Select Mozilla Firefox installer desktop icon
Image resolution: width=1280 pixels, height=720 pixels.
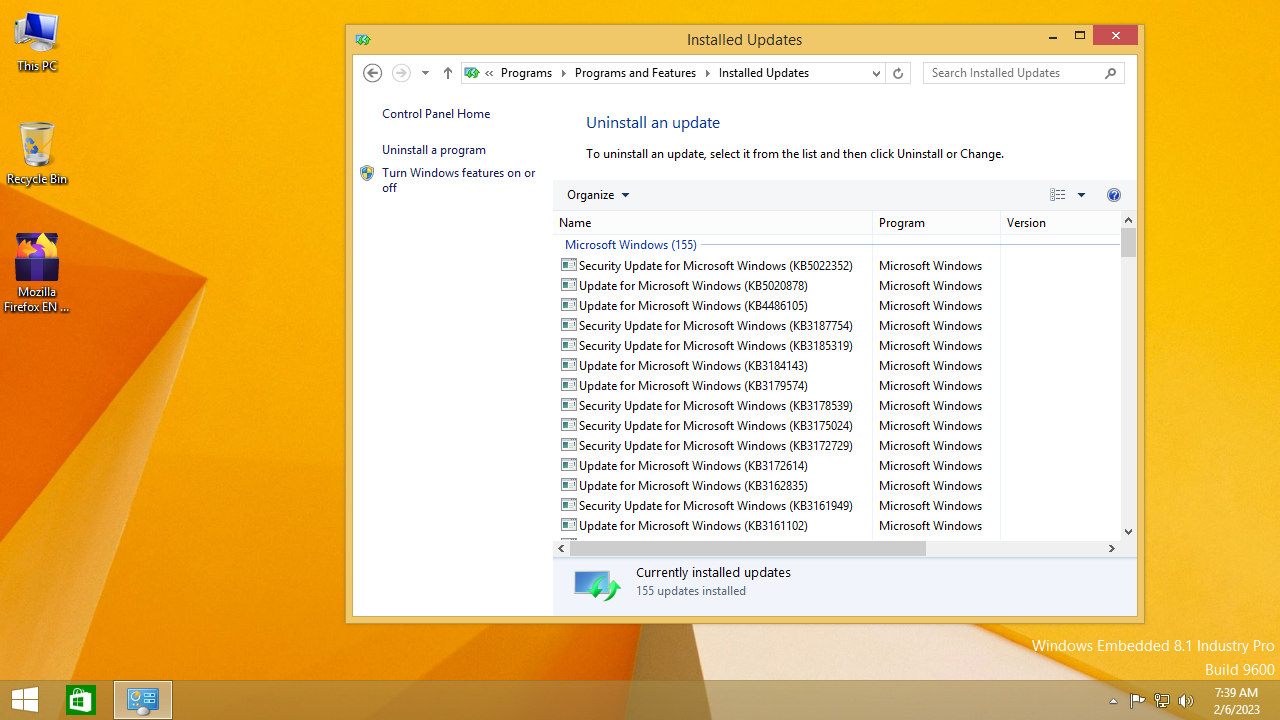pyautogui.click(x=37, y=273)
